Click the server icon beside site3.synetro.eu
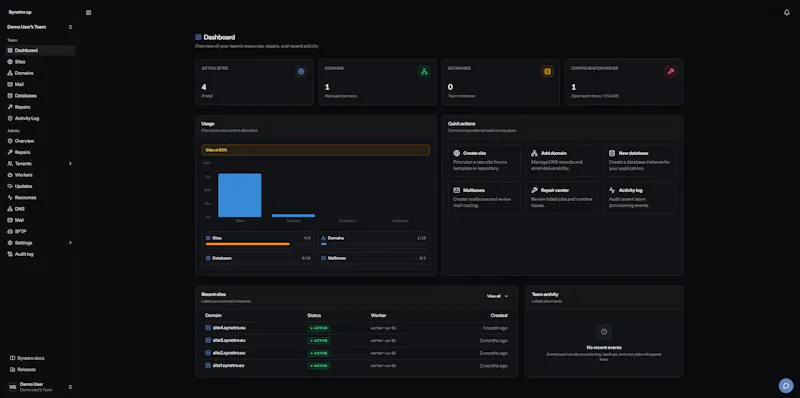Screen dimensions: 800x398 208,340
